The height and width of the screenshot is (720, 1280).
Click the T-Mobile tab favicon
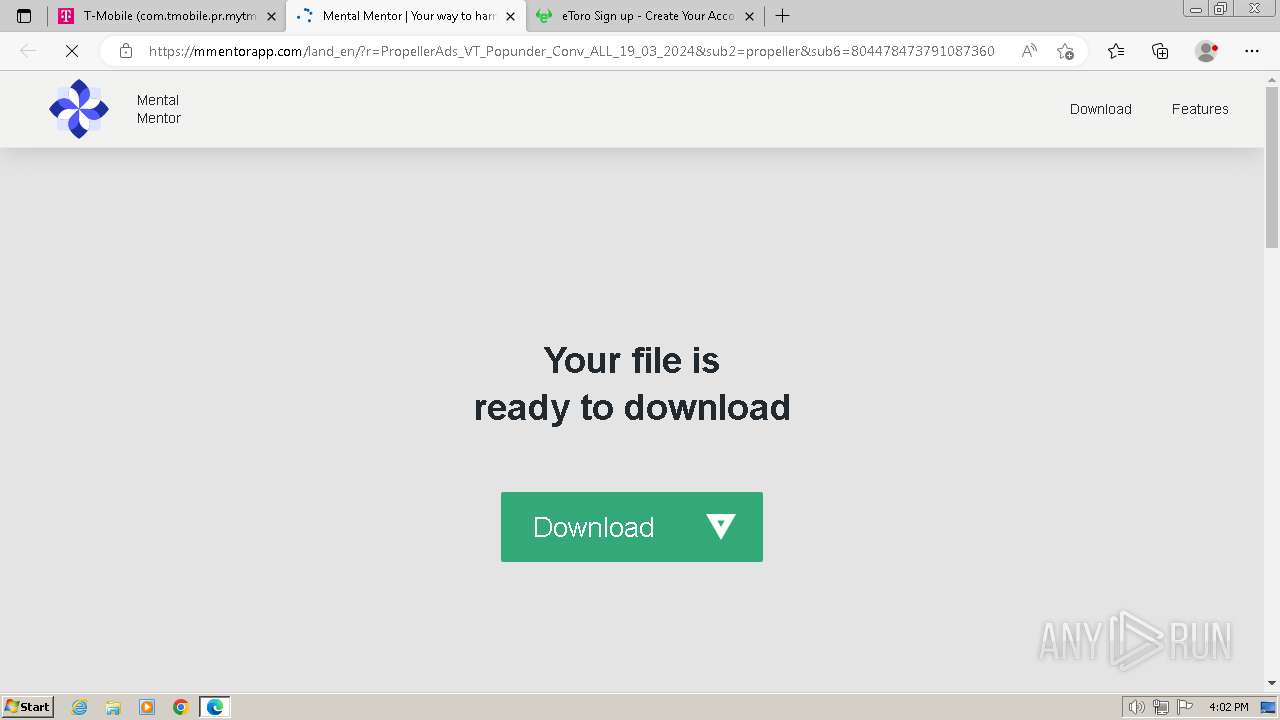point(66,16)
